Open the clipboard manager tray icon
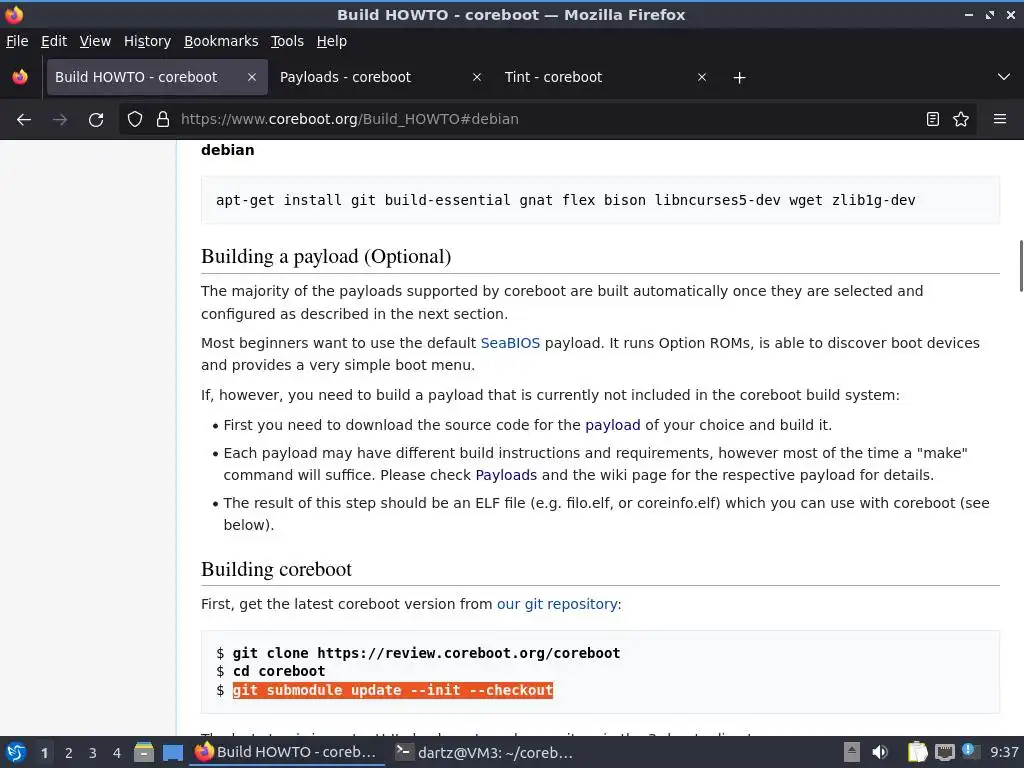Image resolution: width=1024 pixels, height=768 pixels. point(917,752)
